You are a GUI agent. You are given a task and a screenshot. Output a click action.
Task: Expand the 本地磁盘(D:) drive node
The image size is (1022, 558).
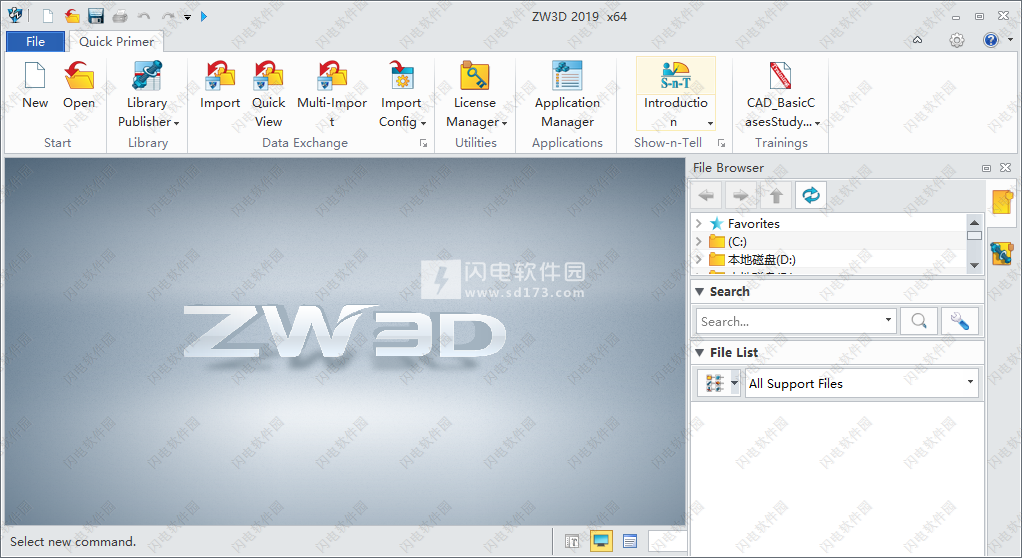coord(699,259)
